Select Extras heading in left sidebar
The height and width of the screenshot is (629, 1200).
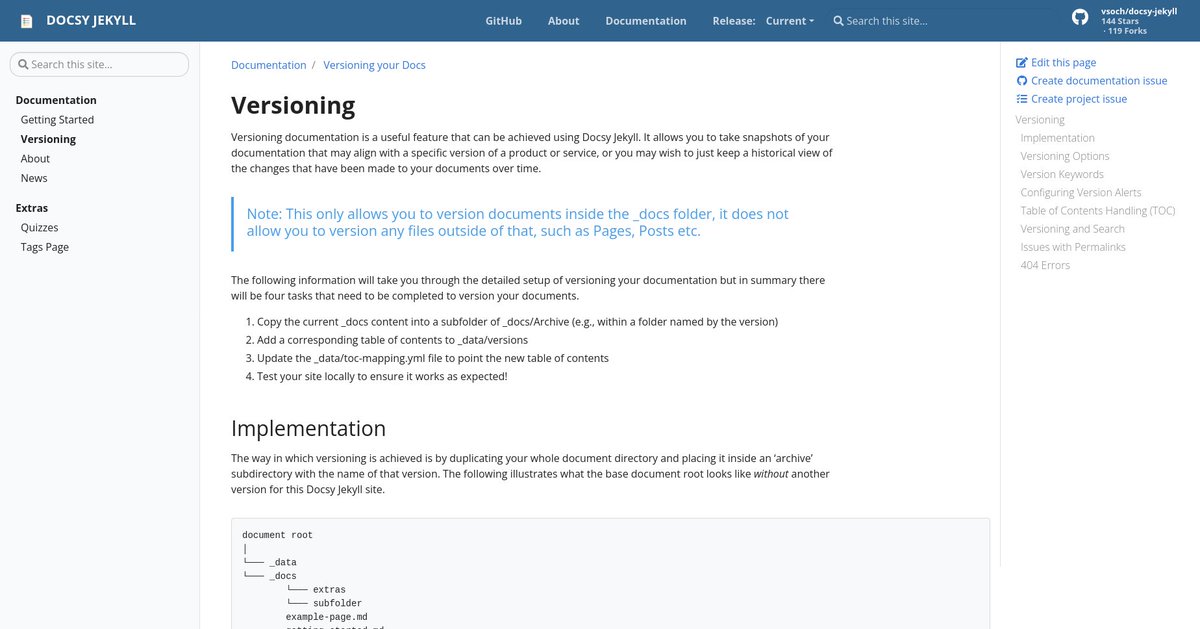point(32,208)
